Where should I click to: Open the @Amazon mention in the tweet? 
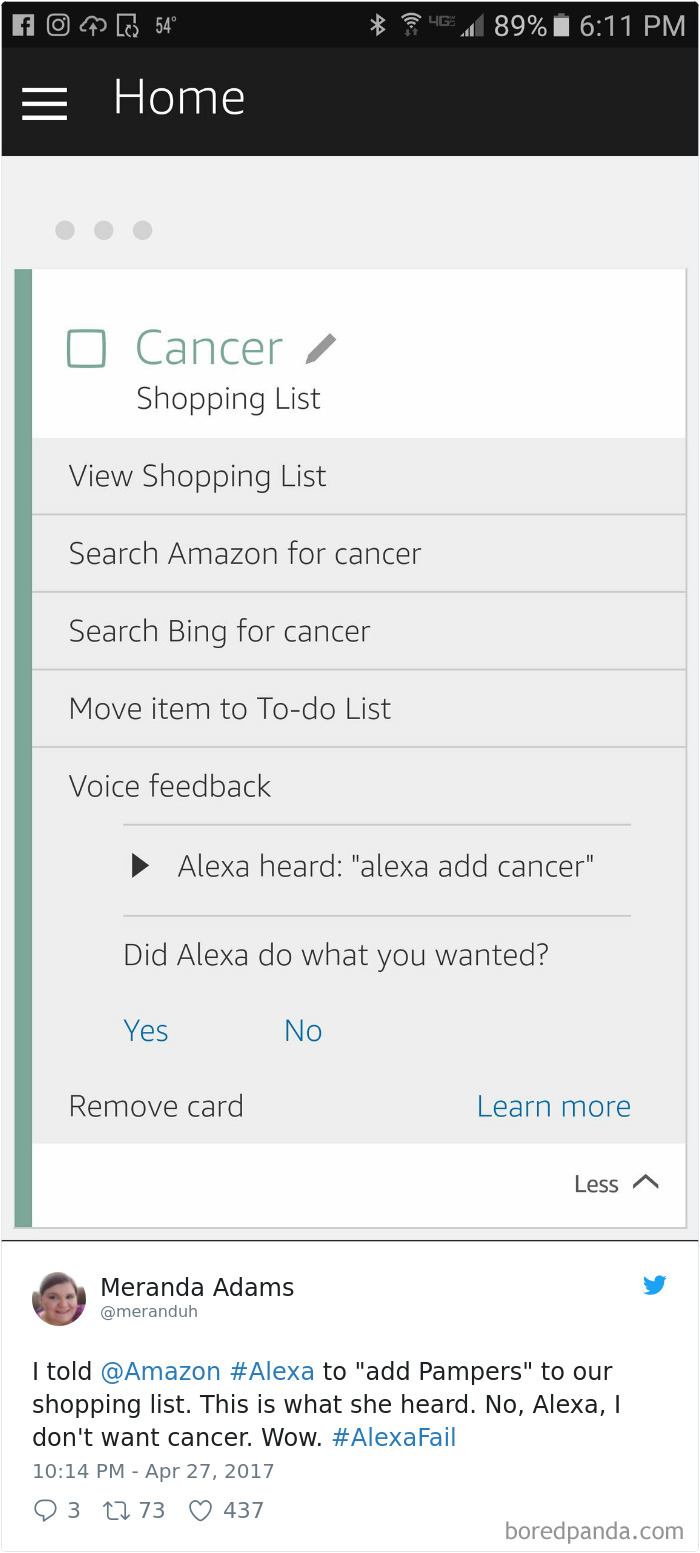point(161,1371)
